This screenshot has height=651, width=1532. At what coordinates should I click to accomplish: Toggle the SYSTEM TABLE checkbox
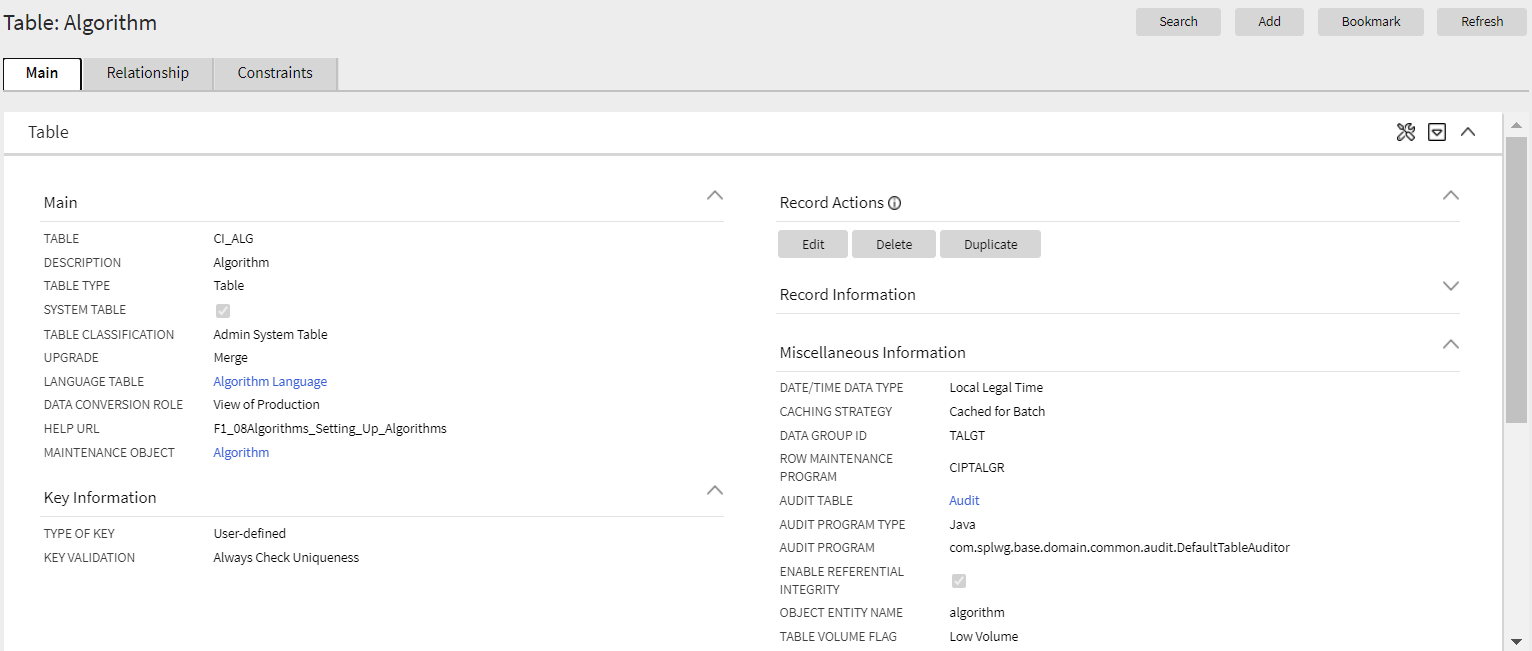pos(222,310)
